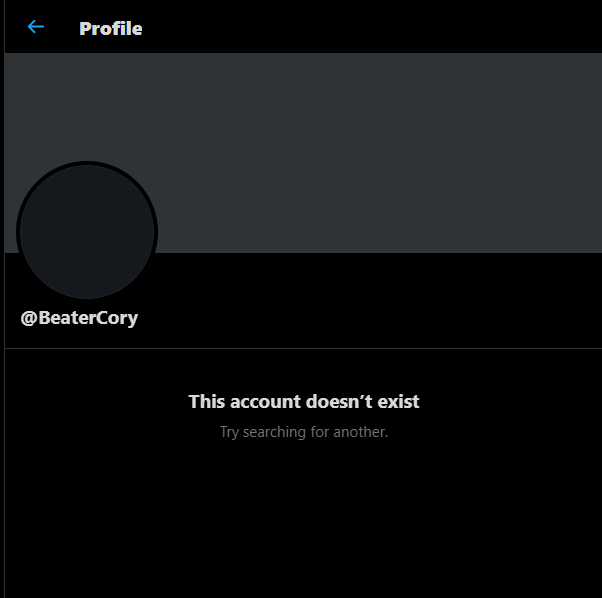This screenshot has width=602, height=598.
Task: Go back using the blue arrow
Action: (x=36, y=27)
